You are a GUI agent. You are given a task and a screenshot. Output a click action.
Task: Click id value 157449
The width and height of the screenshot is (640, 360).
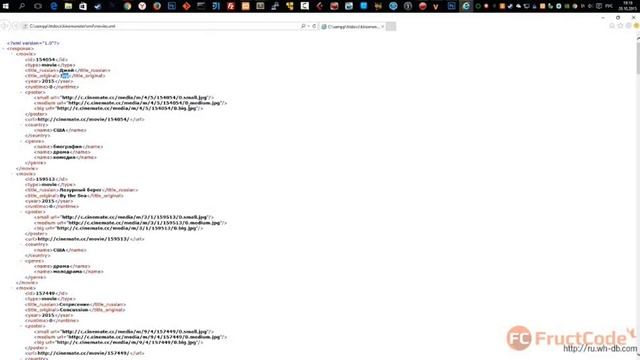tap(45, 293)
